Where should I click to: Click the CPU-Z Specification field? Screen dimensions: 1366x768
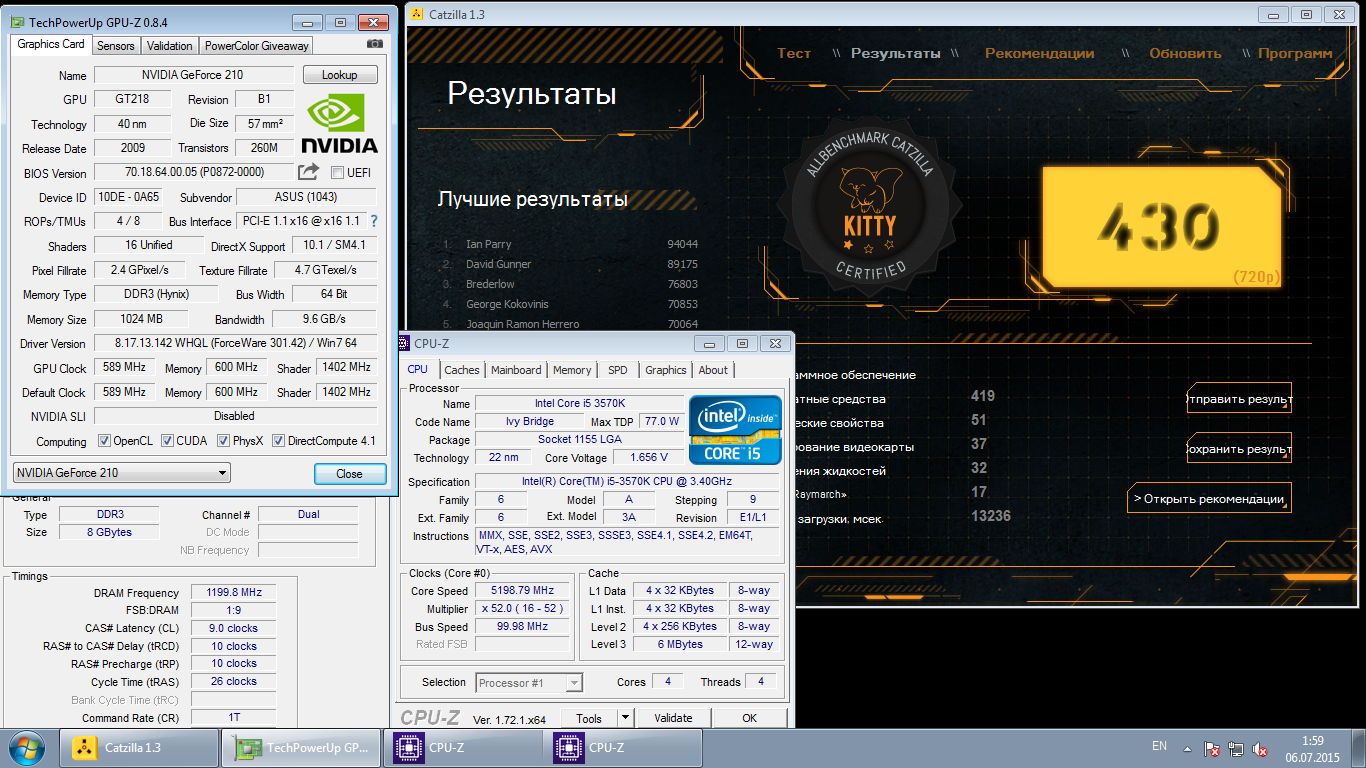[627, 482]
